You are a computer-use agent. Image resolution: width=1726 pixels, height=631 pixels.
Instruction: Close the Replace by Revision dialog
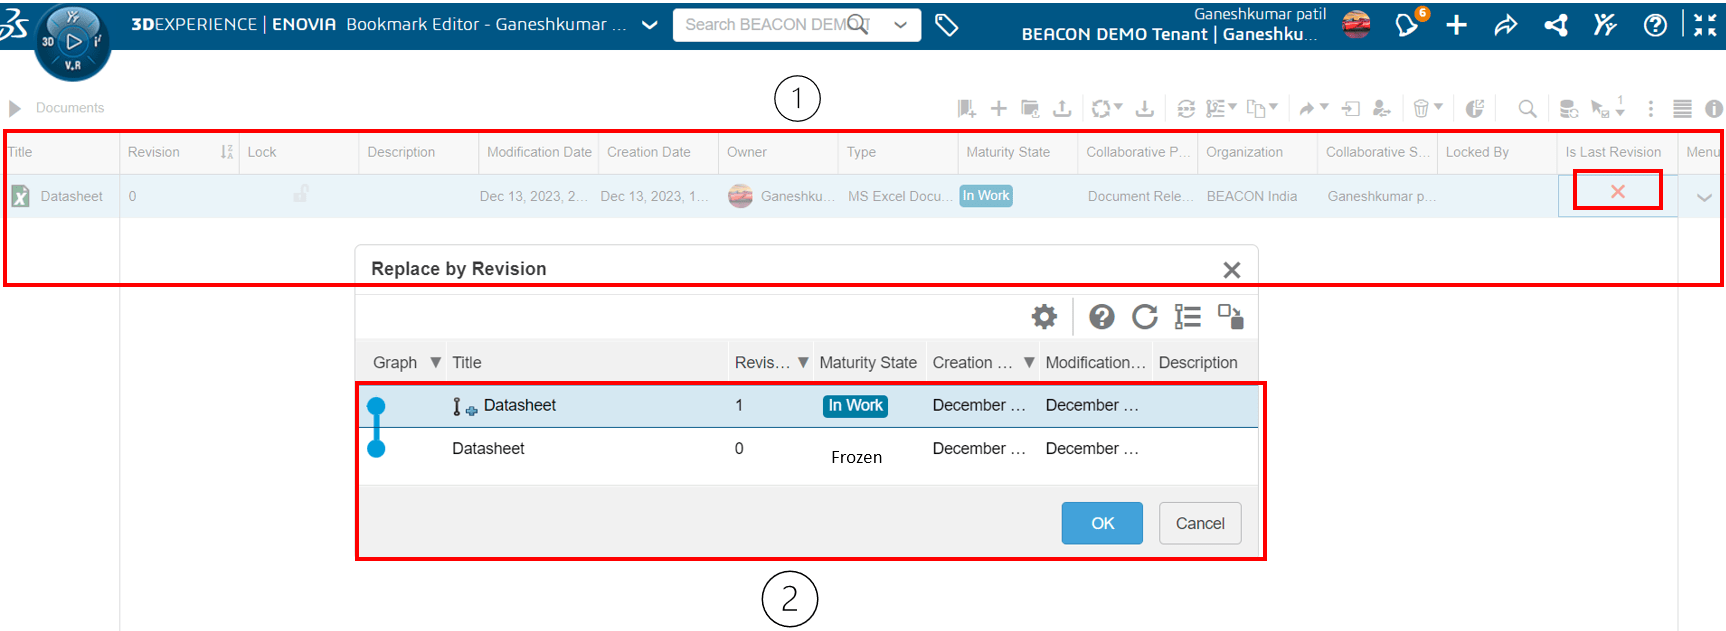click(1232, 270)
